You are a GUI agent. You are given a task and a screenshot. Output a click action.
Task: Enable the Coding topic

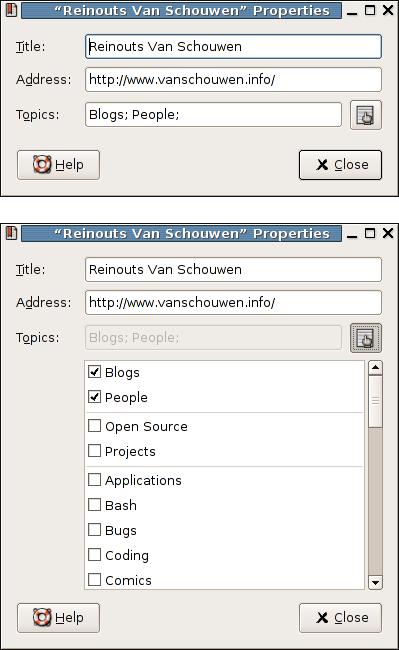tap(94, 555)
